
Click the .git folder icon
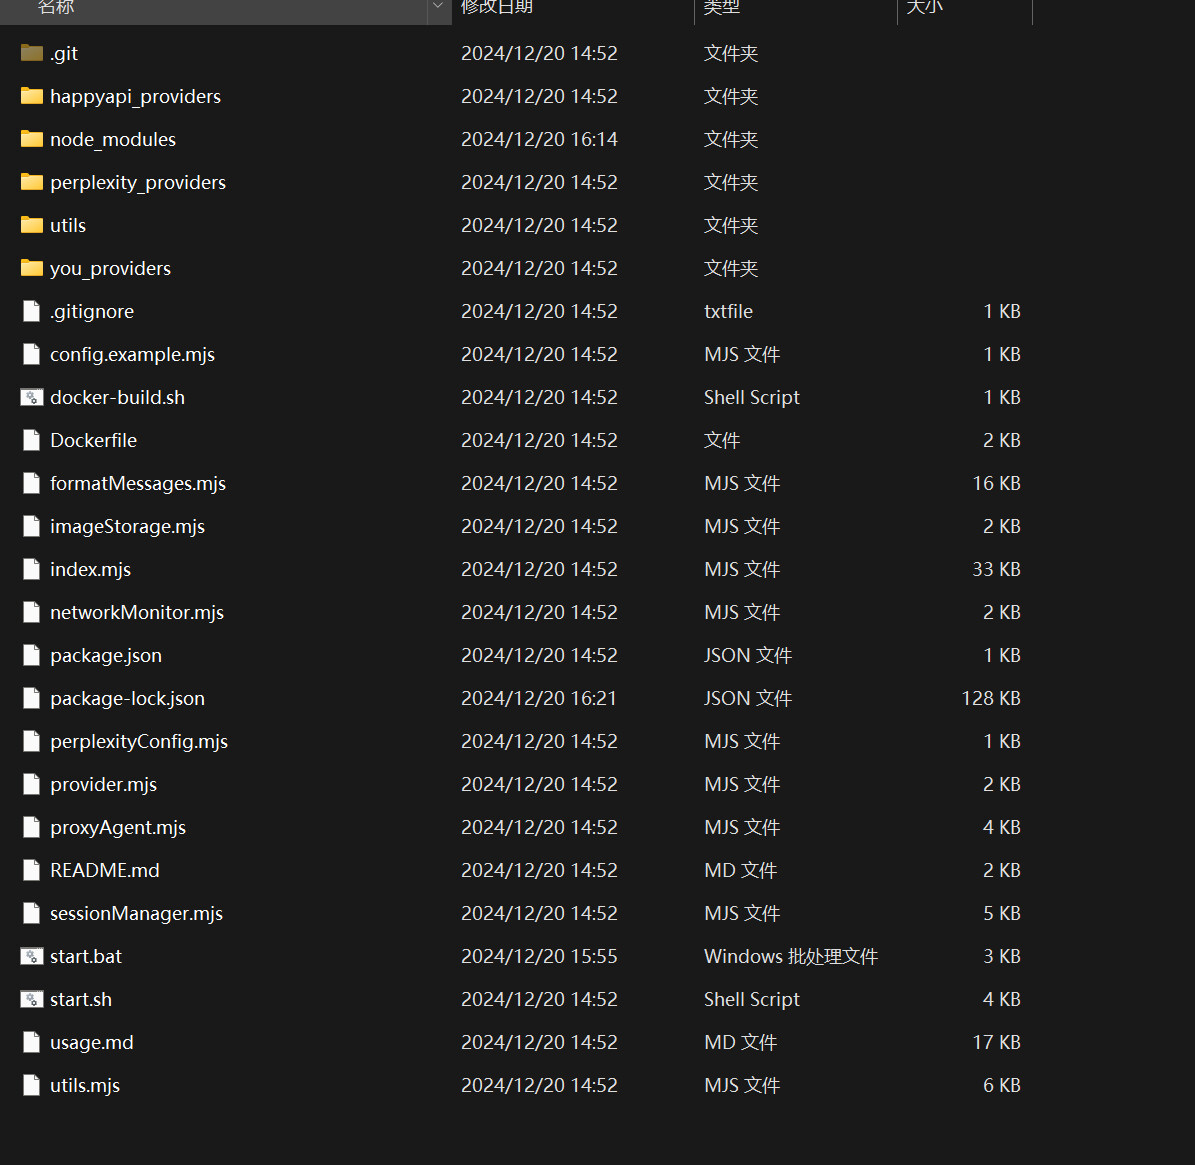(x=32, y=53)
